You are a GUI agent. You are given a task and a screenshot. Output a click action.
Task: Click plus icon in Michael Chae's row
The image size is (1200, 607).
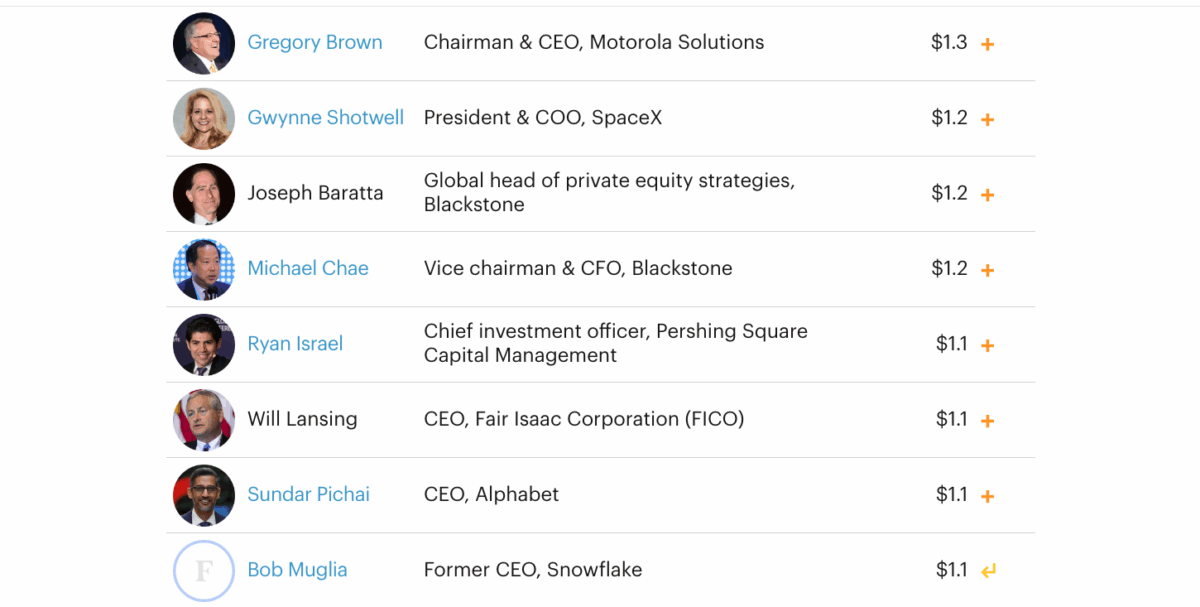click(x=987, y=270)
